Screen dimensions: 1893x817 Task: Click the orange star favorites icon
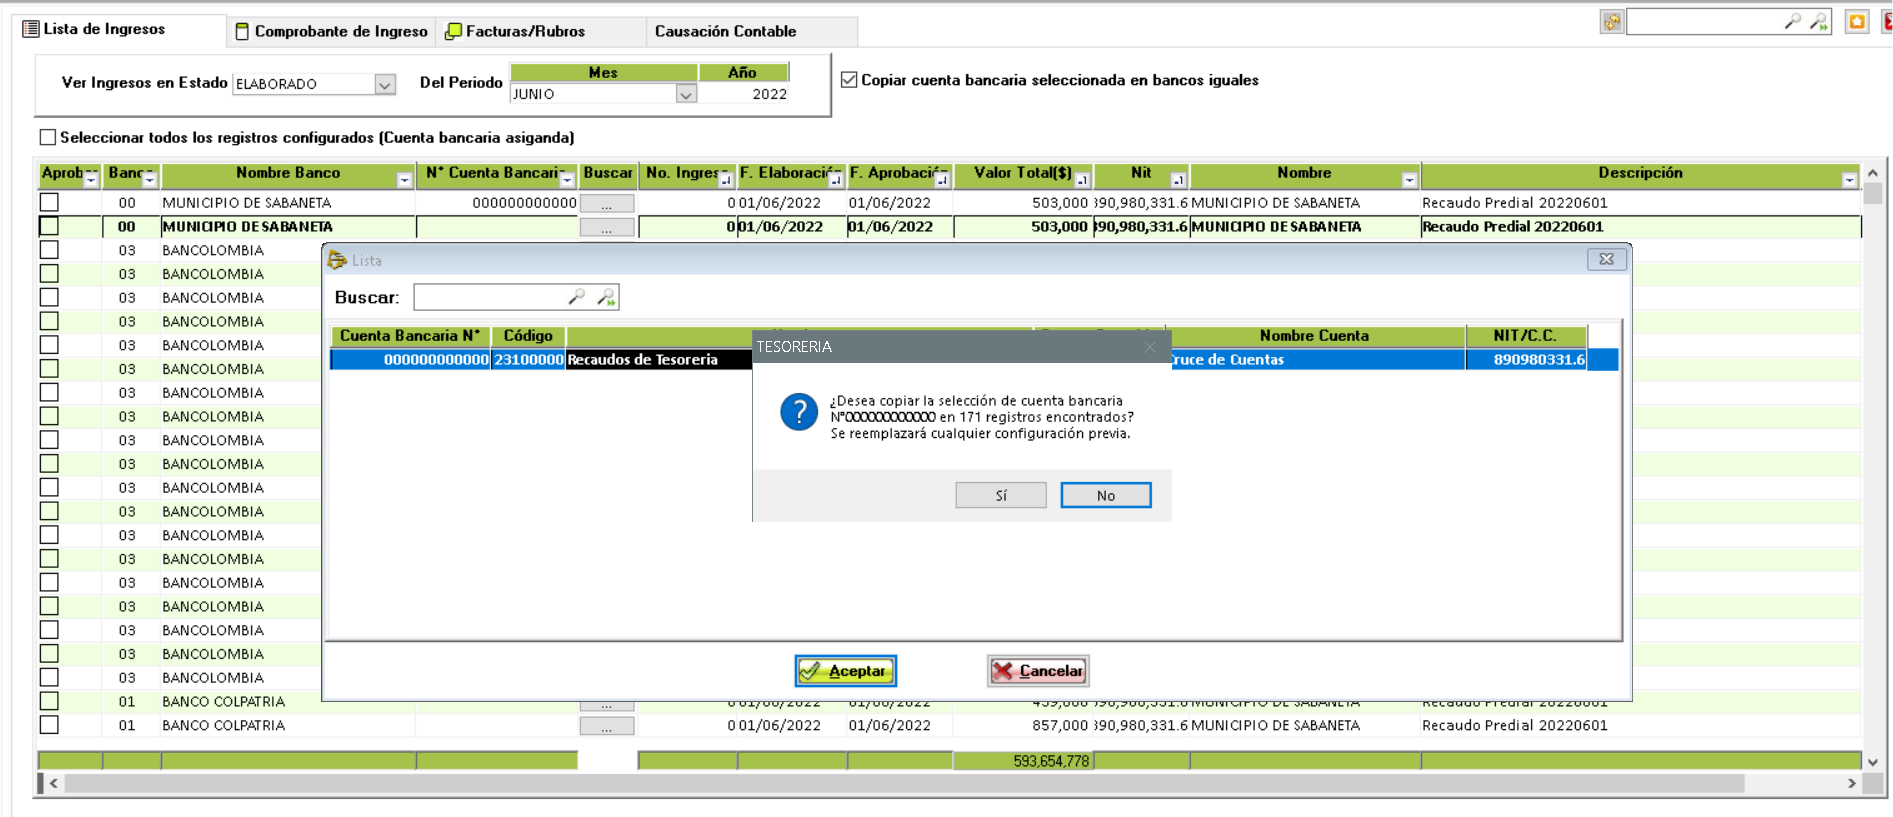point(1857,22)
